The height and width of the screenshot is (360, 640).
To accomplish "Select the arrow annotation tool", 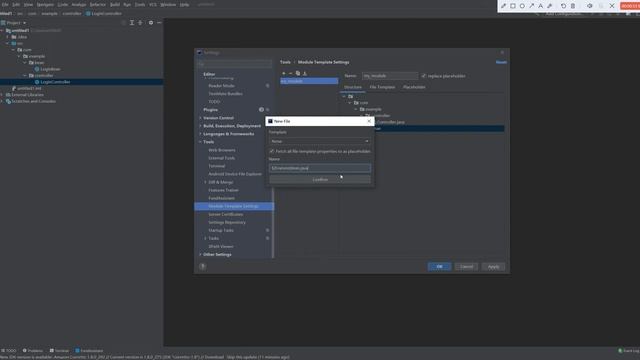I will click(531, 6).
